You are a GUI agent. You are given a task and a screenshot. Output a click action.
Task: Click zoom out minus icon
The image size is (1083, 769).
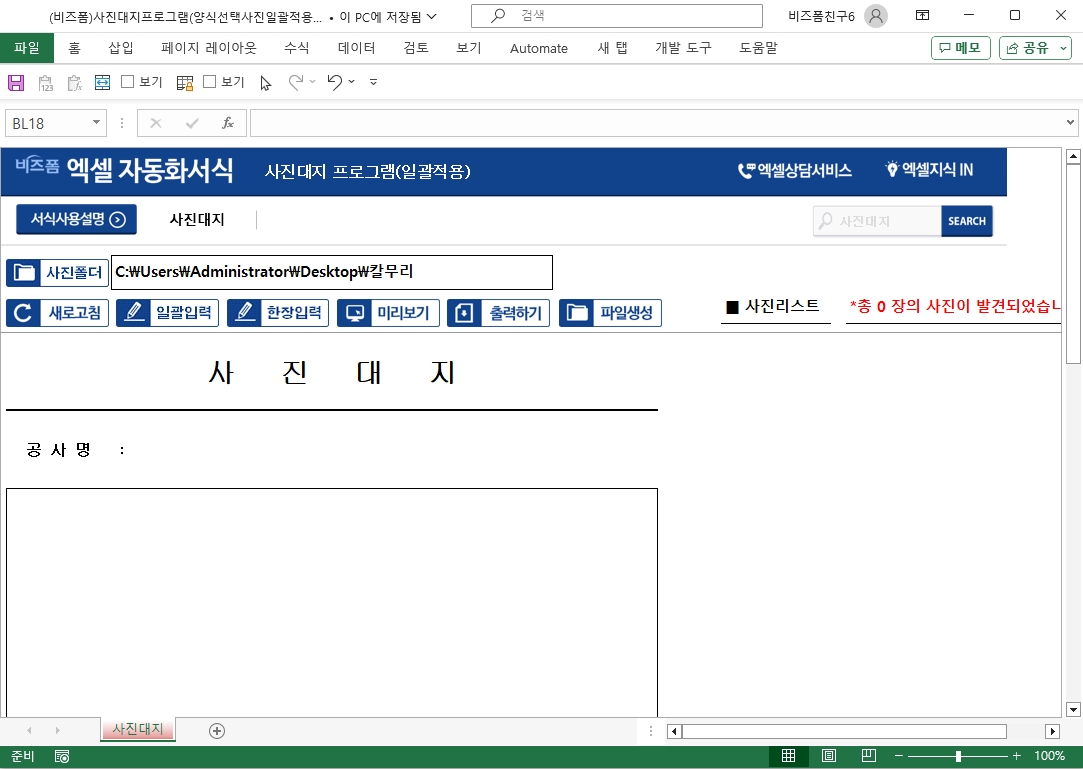899,757
